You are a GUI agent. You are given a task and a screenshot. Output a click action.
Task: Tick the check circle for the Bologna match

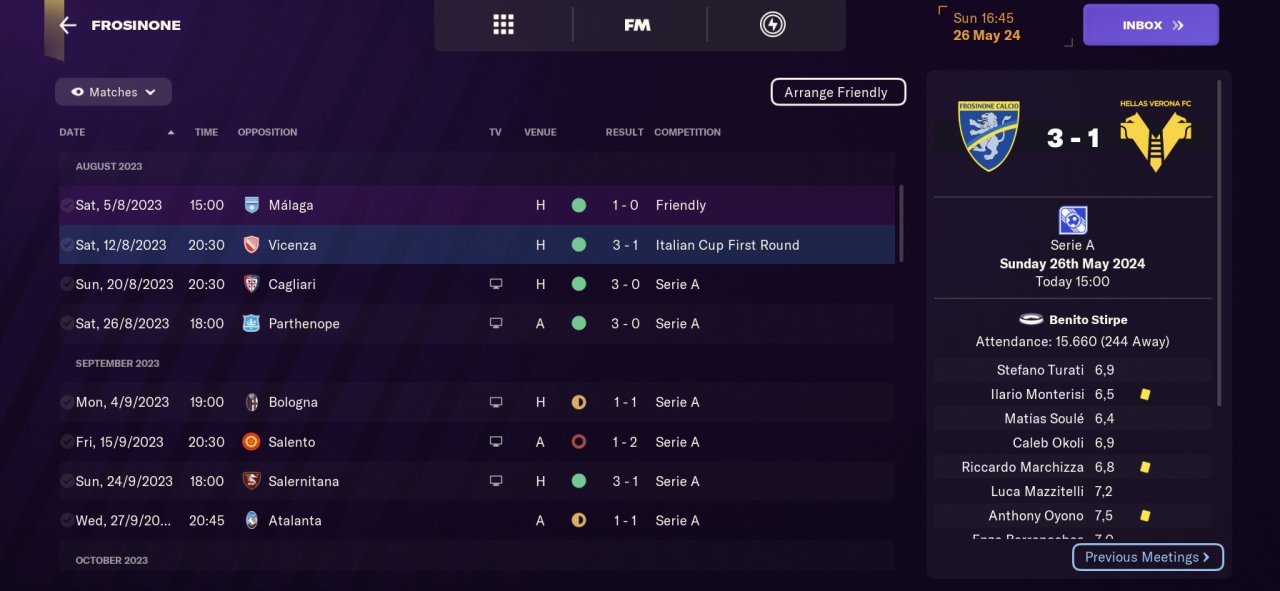66,402
